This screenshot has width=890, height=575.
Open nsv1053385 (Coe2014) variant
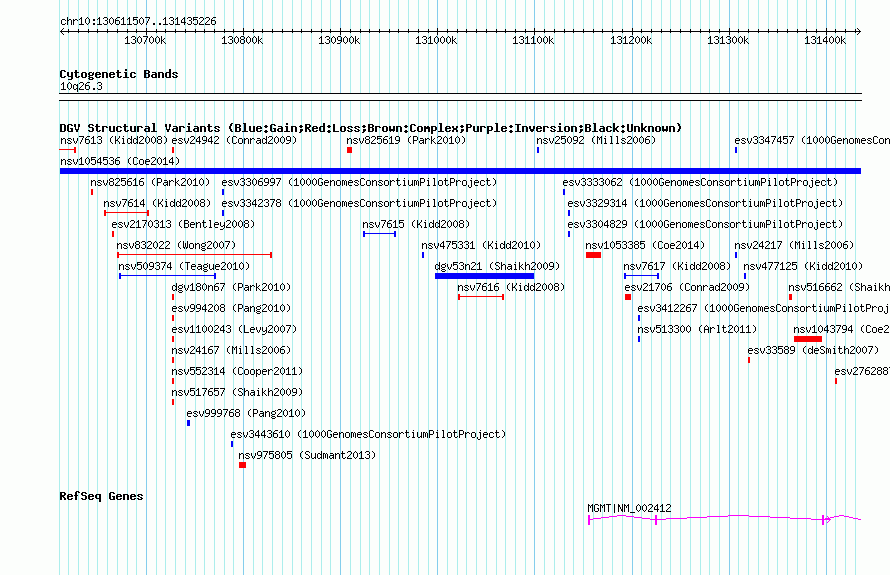click(x=645, y=245)
